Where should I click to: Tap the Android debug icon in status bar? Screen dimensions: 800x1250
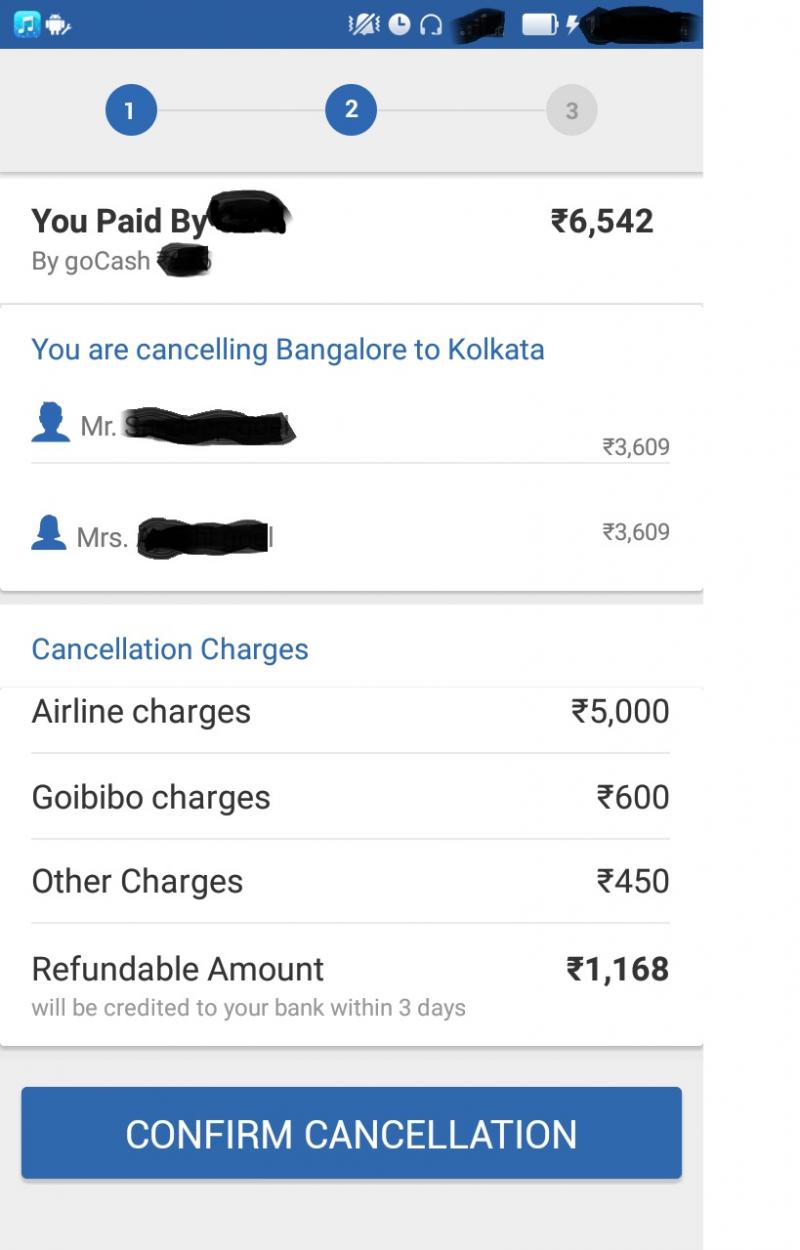(x=57, y=25)
